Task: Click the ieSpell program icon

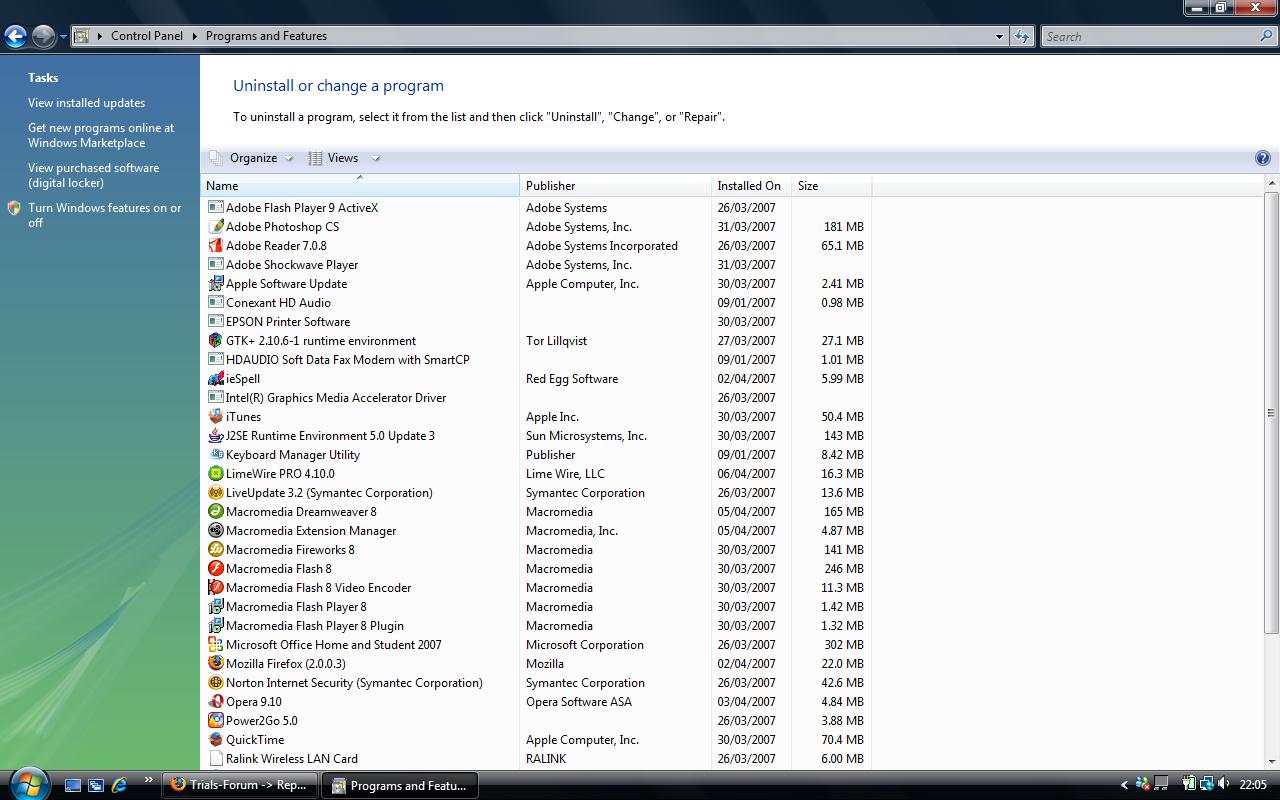Action: coord(215,379)
